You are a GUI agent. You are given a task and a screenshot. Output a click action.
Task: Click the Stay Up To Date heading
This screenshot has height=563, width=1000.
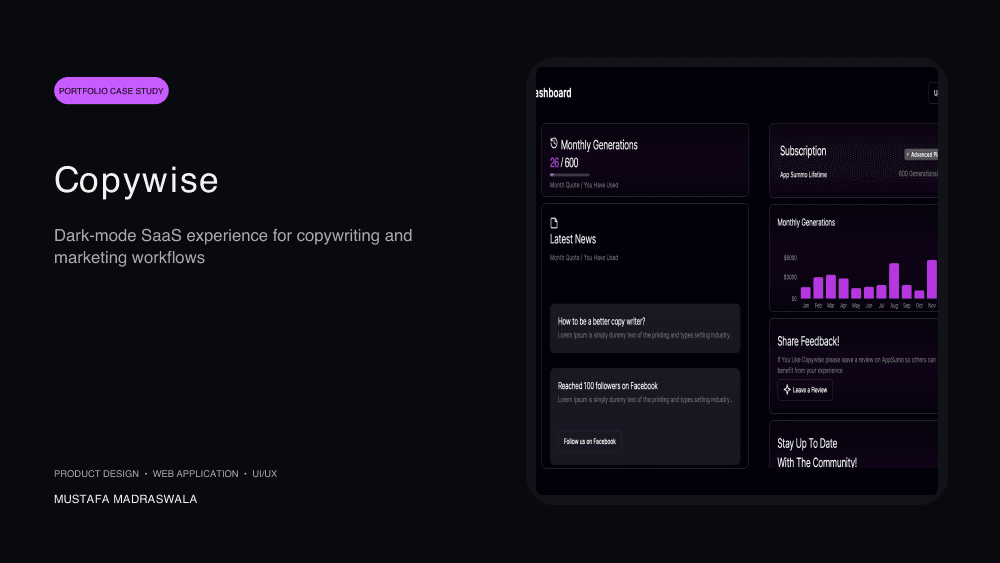pyautogui.click(x=817, y=453)
